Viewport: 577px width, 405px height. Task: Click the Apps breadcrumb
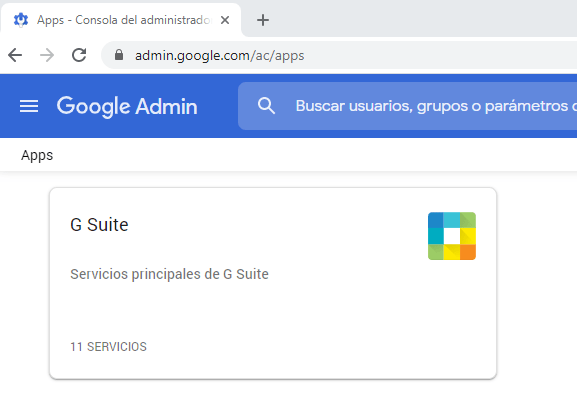[37, 155]
